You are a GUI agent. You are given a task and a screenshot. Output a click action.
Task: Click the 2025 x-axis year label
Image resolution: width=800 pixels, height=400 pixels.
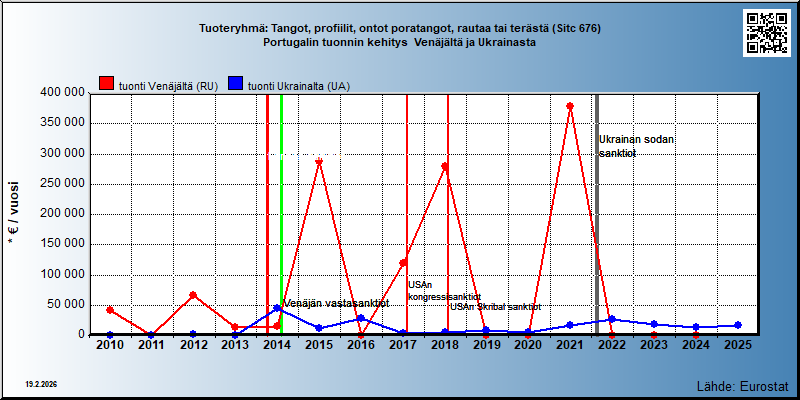(737, 345)
